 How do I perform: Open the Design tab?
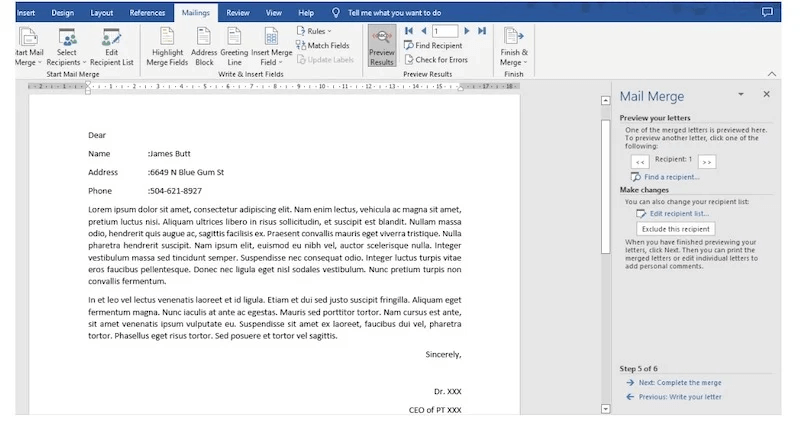[x=62, y=13]
